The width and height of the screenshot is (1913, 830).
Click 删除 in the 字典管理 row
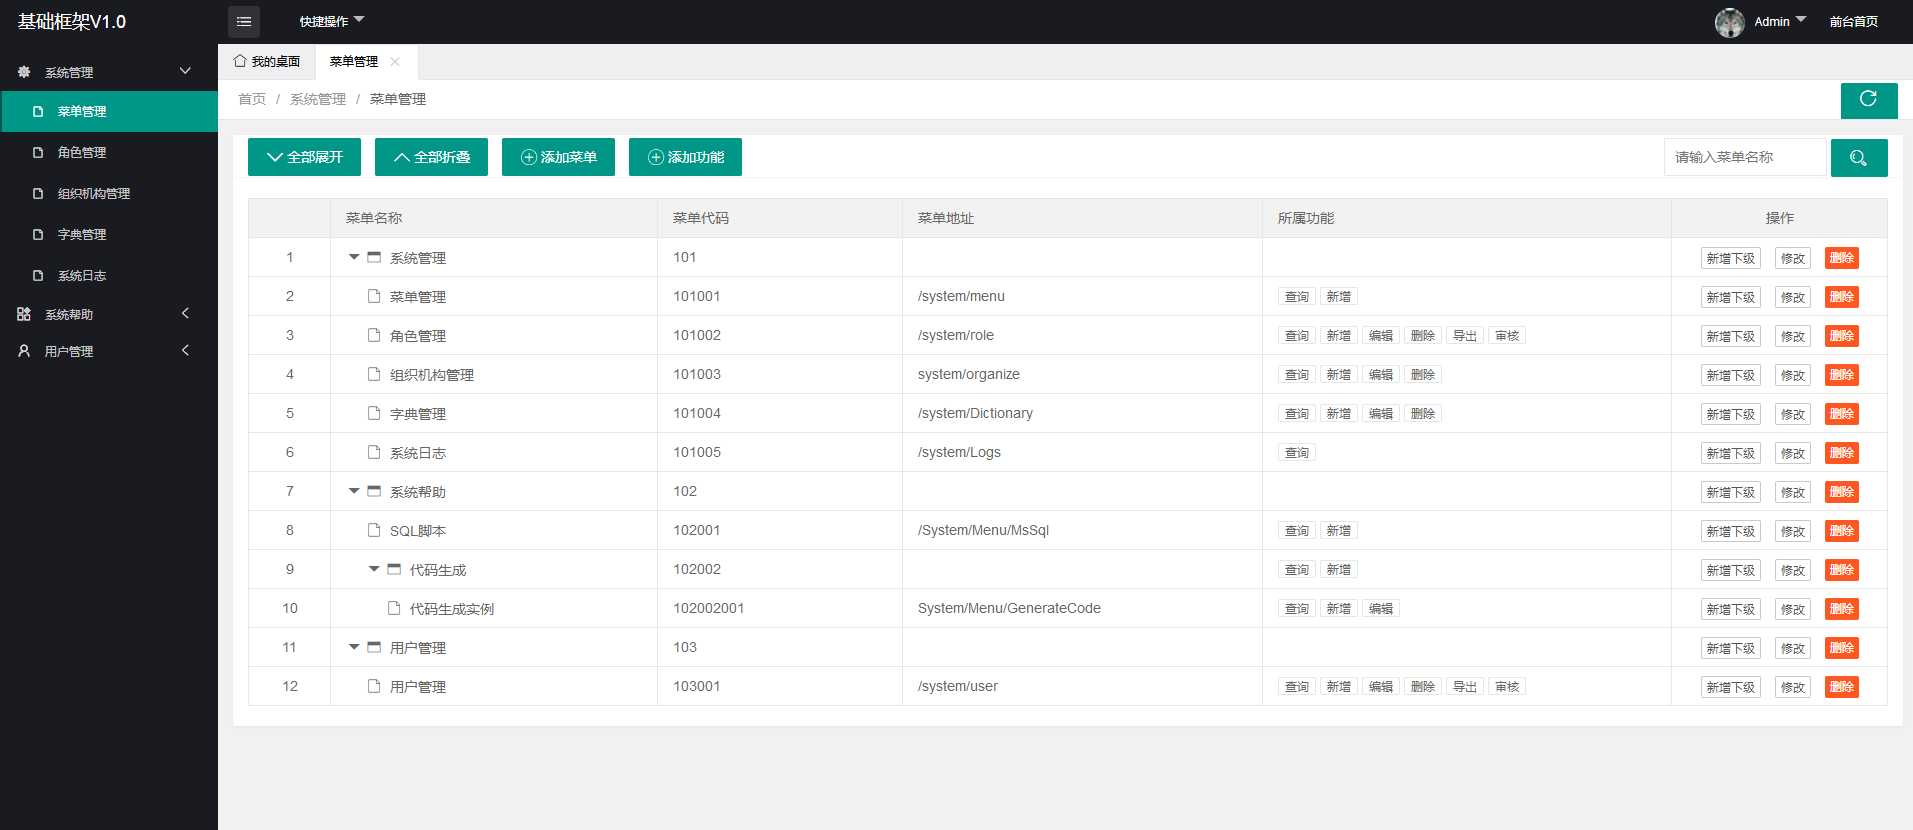tap(1842, 414)
